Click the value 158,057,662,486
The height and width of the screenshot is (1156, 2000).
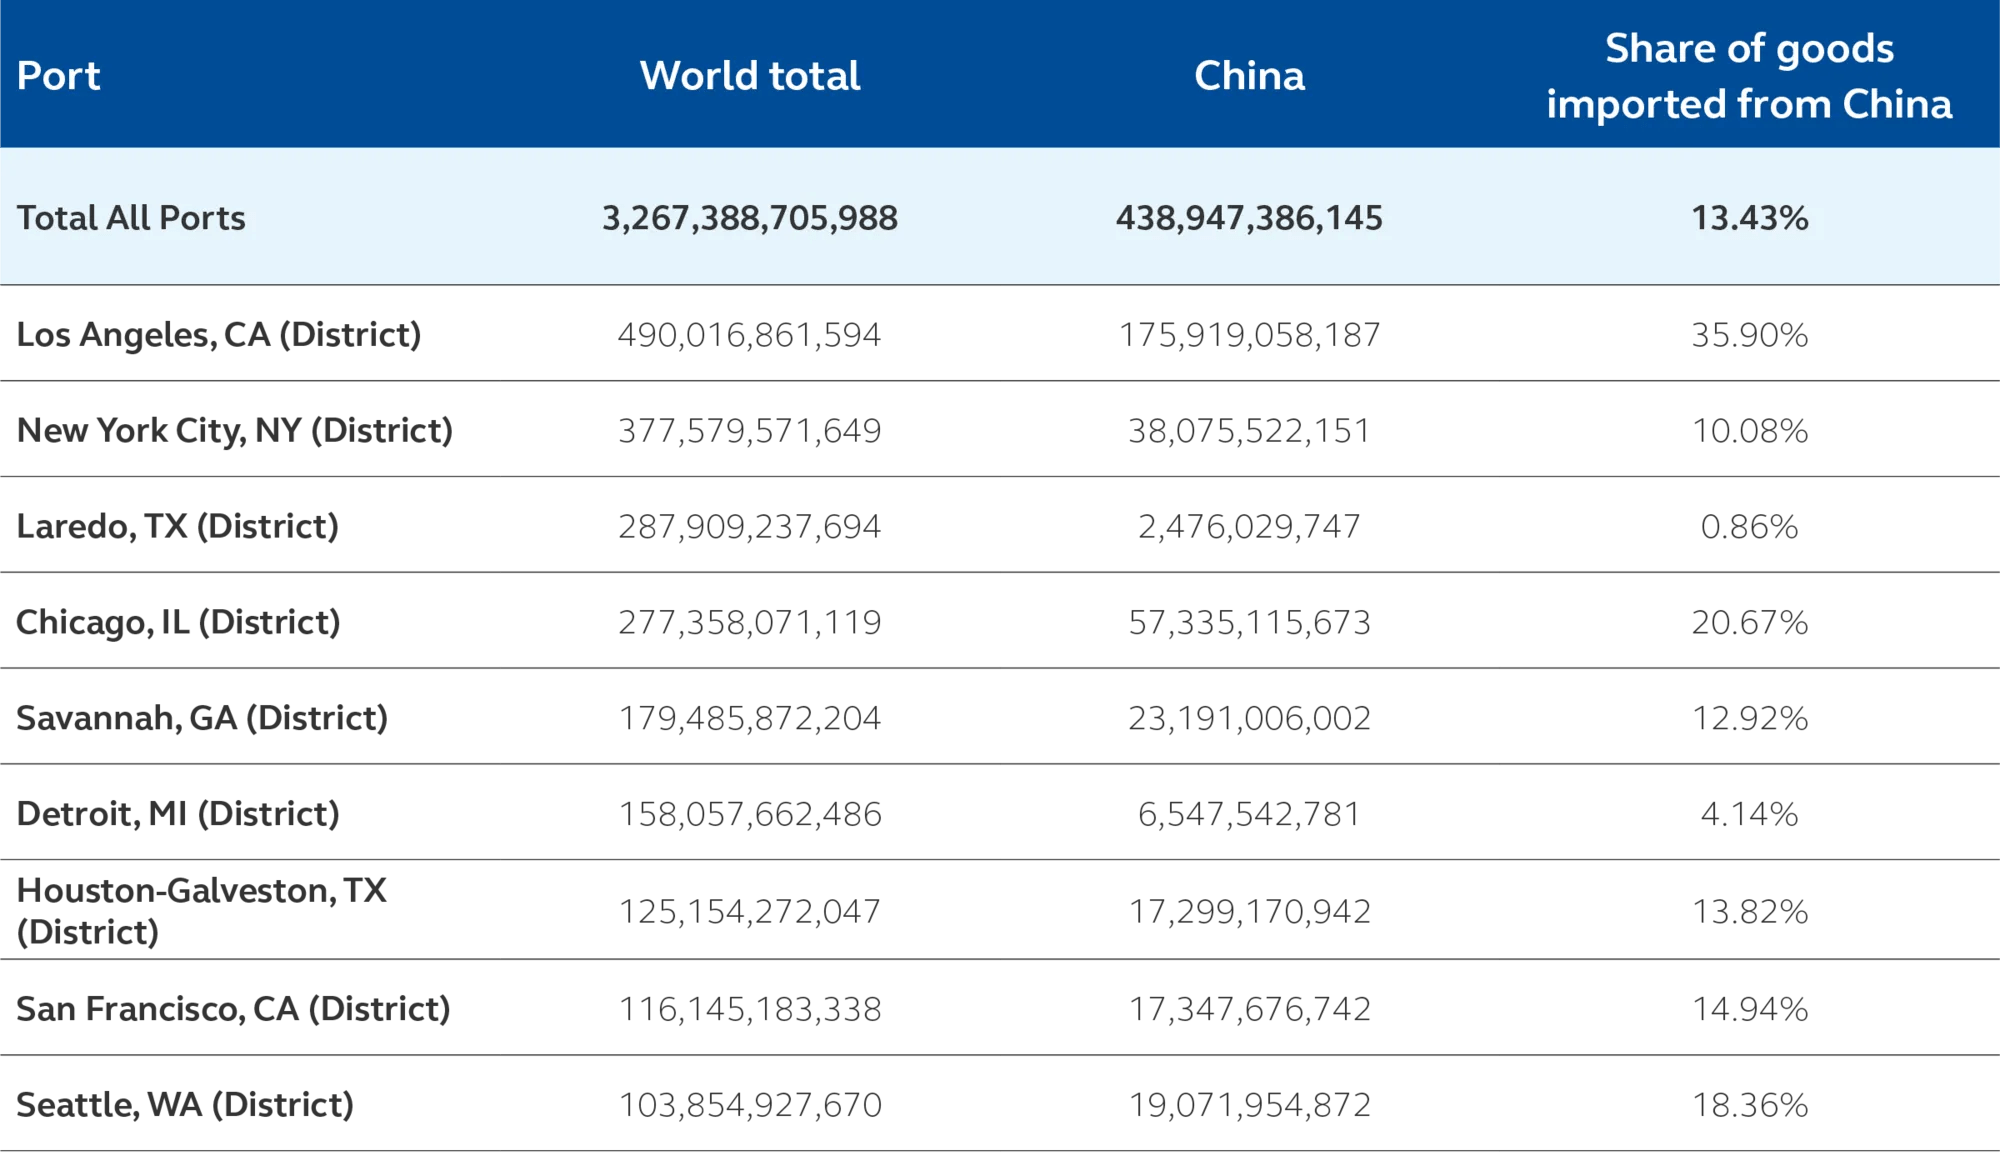tap(750, 815)
